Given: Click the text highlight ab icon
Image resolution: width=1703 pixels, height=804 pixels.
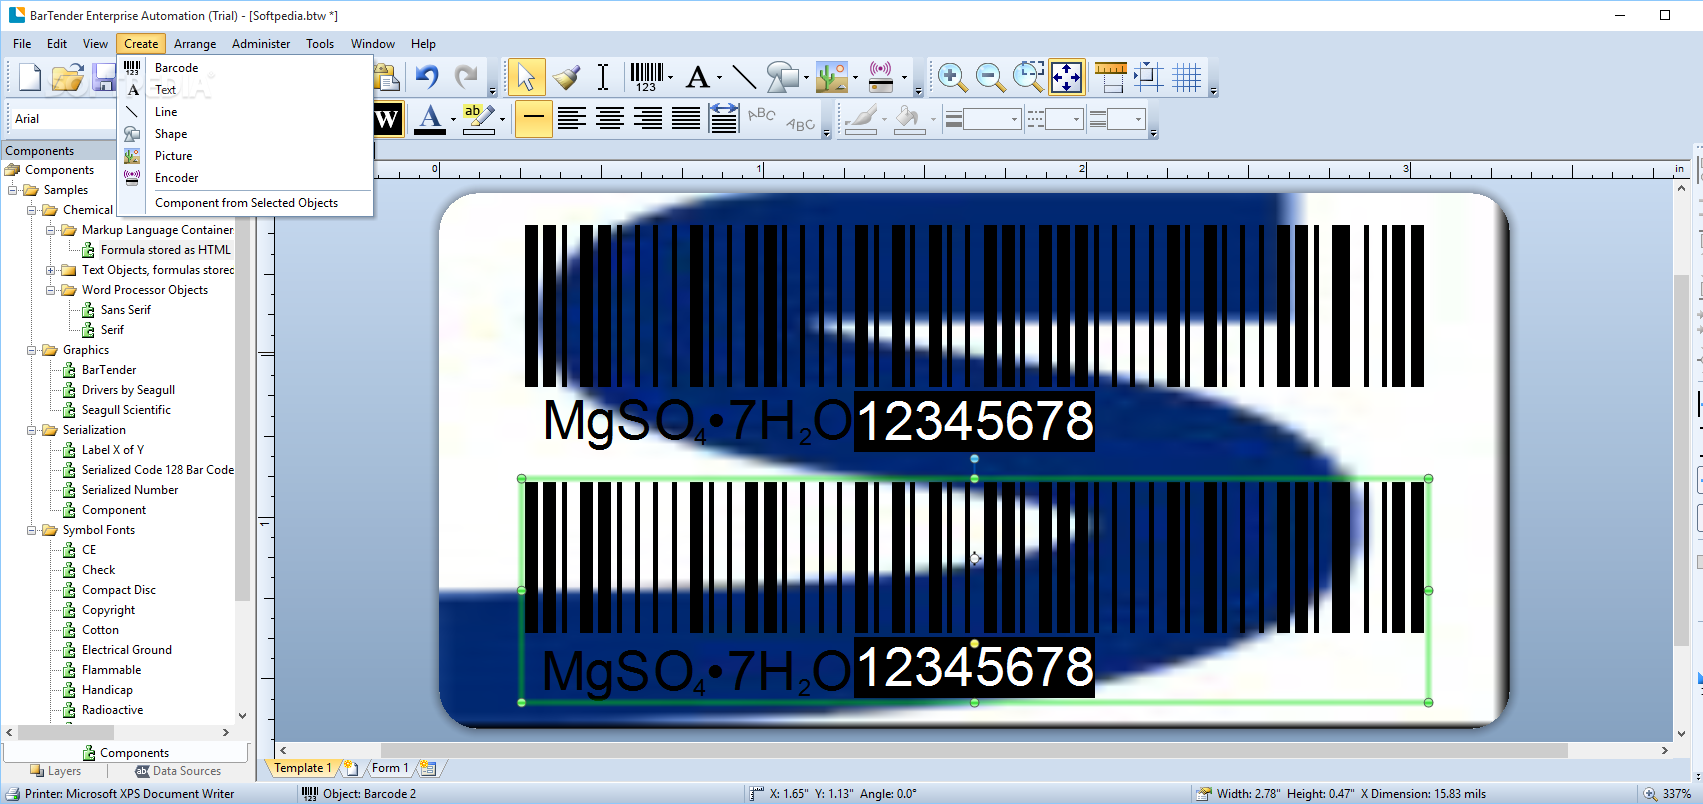Looking at the screenshot, I should pos(477,119).
